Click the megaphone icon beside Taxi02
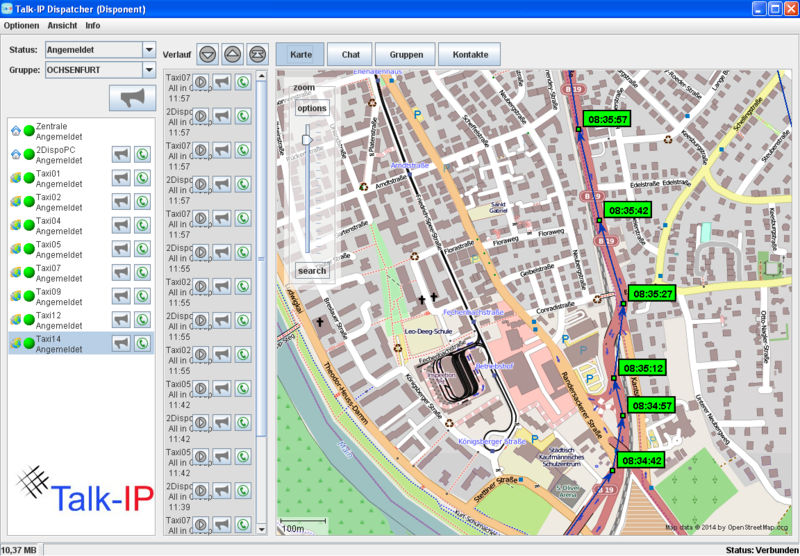800x556 pixels. click(121, 201)
